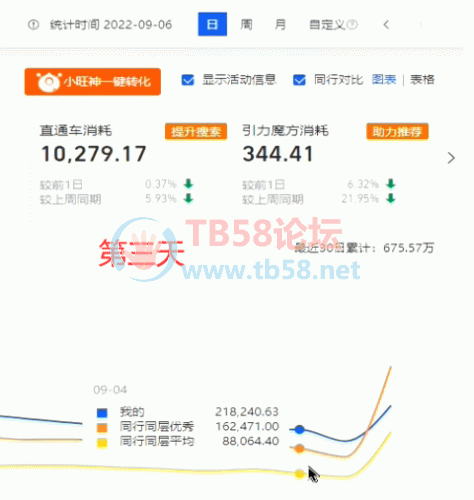Image resolution: width=474 pixels, height=500 pixels.
Task: Click the blue 我的 legend swatch
Action: [102, 413]
